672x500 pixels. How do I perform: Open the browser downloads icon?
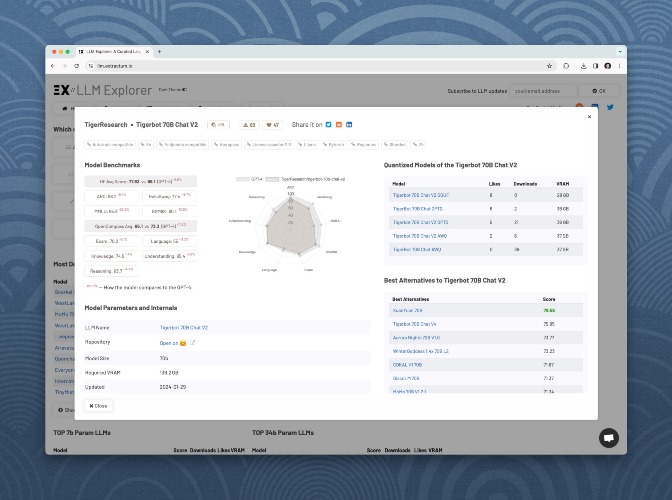point(583,66)
